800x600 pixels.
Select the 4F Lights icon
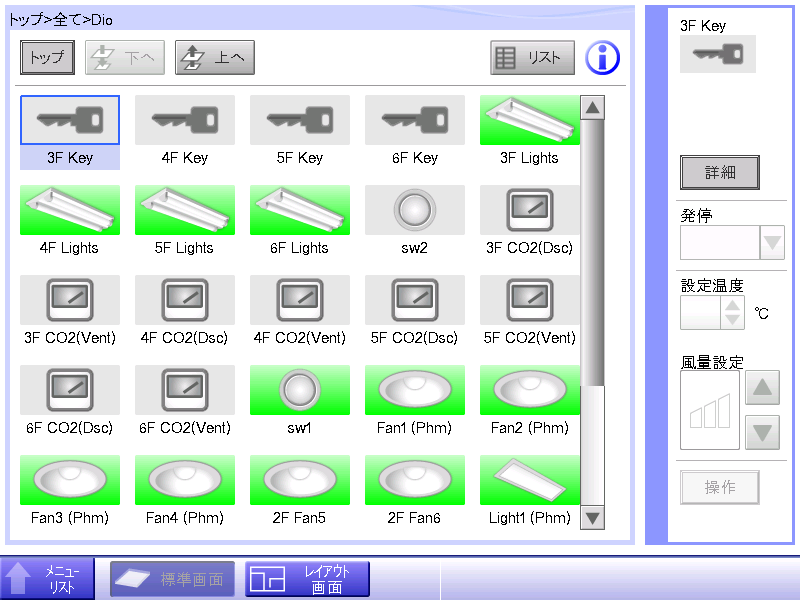pos(70,210)
